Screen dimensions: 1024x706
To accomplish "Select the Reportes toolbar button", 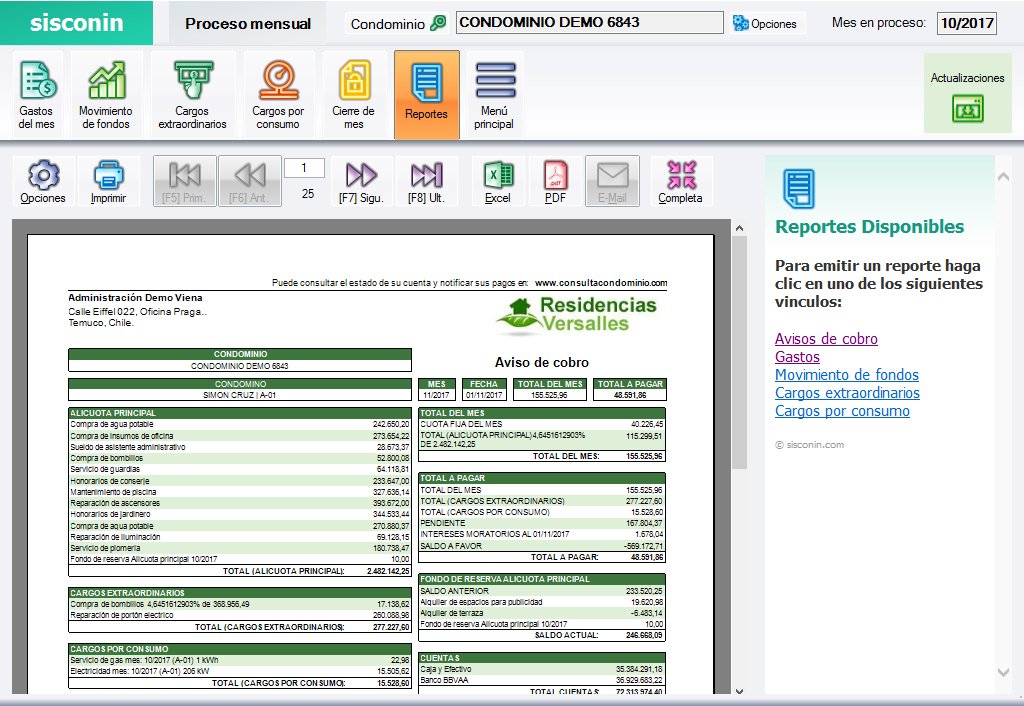I will (426, 95).
